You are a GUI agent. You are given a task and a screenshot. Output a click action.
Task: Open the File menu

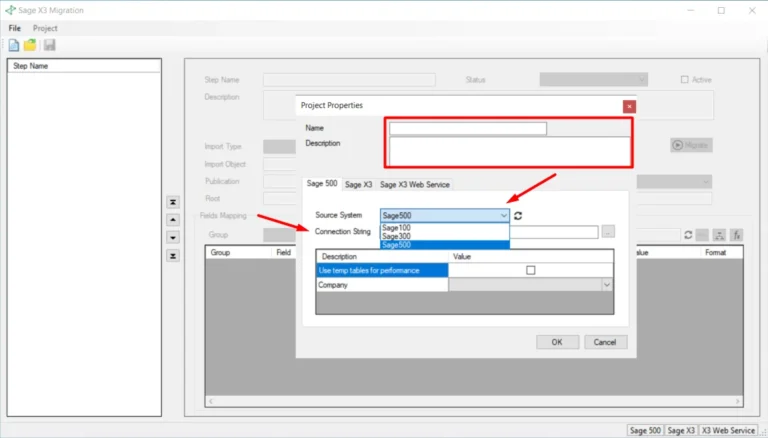coord(15,28)
